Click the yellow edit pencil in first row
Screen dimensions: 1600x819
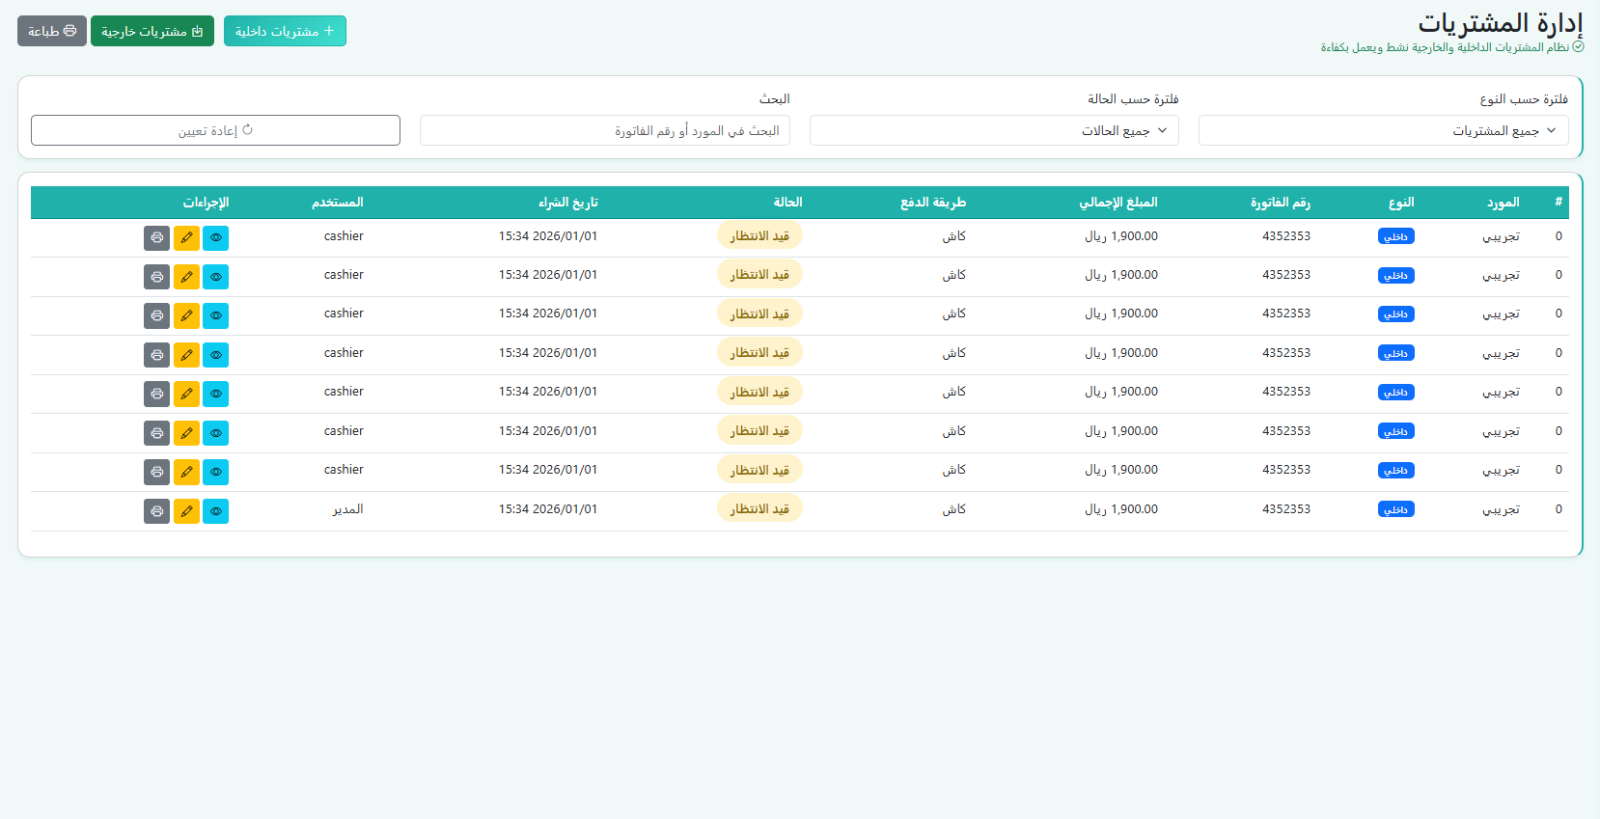pyautogui.click(x=186, y=238)
